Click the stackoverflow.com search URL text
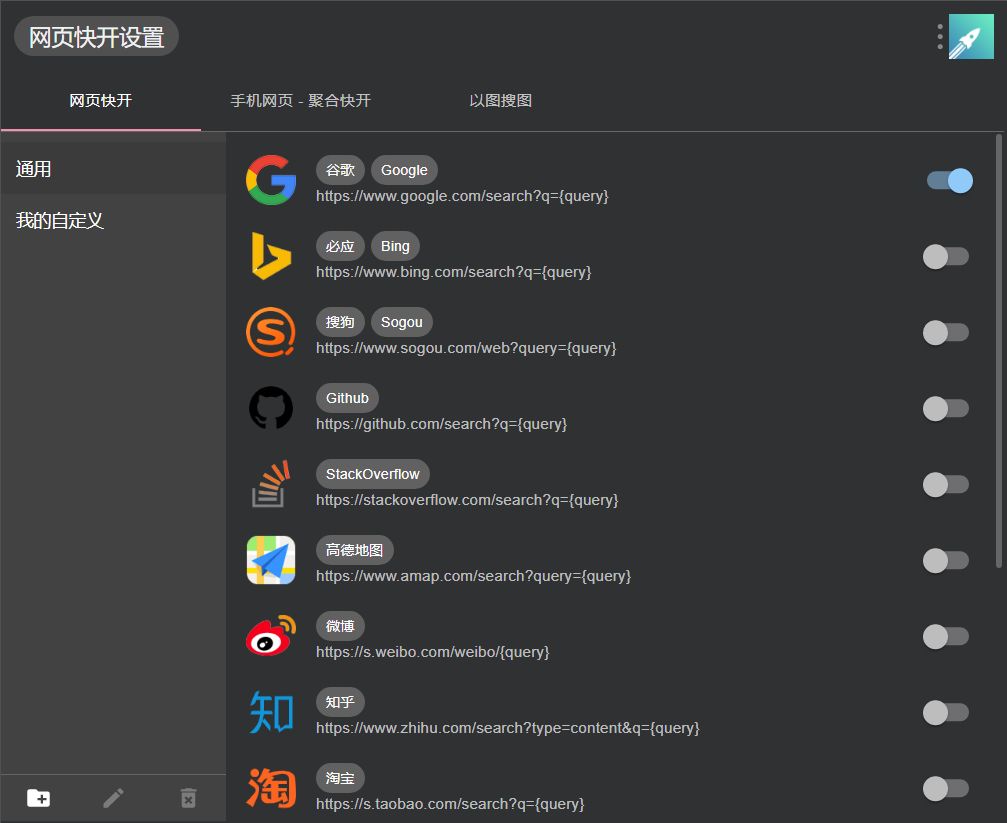The image size is (1007, 823). coord(467,500)
